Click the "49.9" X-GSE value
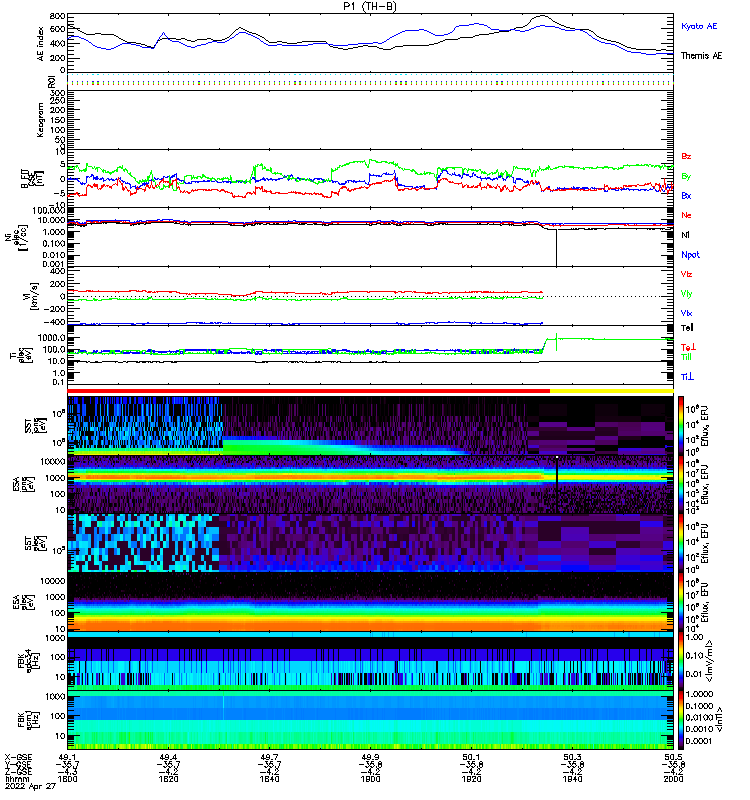The height and width of the screenshot is (800, 750). [370, 757]
